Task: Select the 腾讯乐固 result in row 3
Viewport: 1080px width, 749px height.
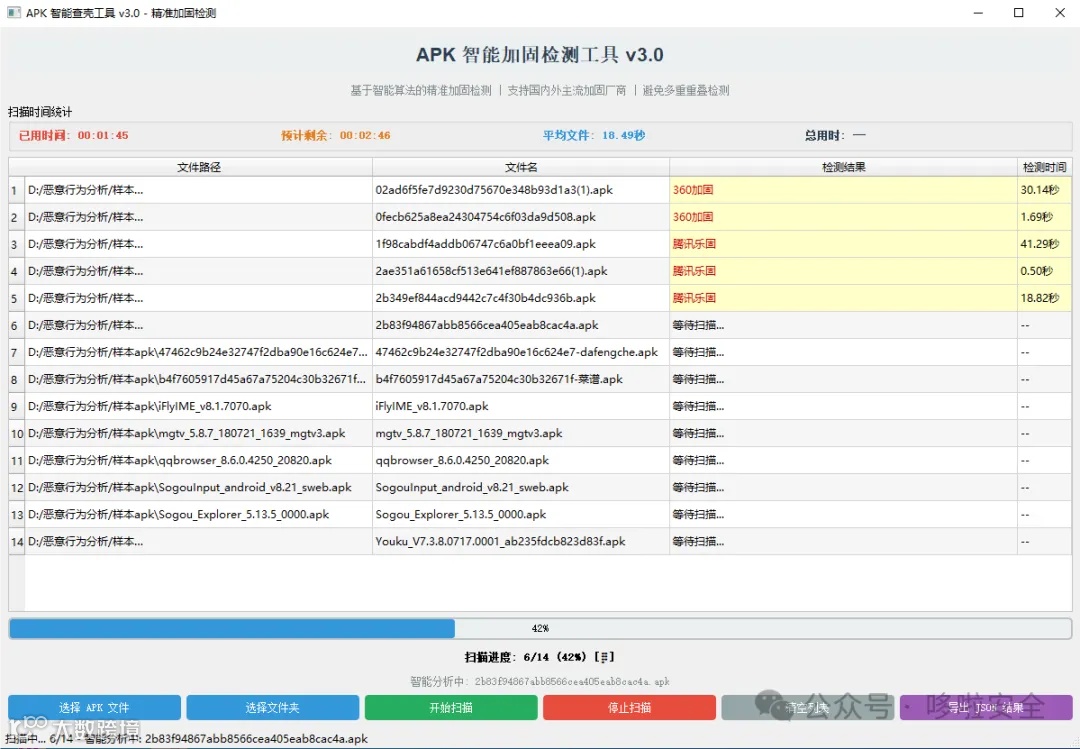Action: coord(500,243)
